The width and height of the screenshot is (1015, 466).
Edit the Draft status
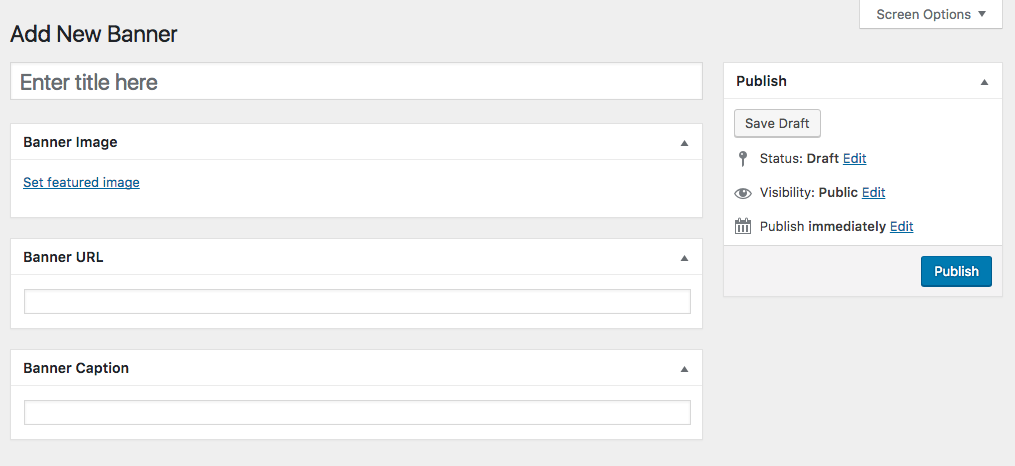coord(854,159)
